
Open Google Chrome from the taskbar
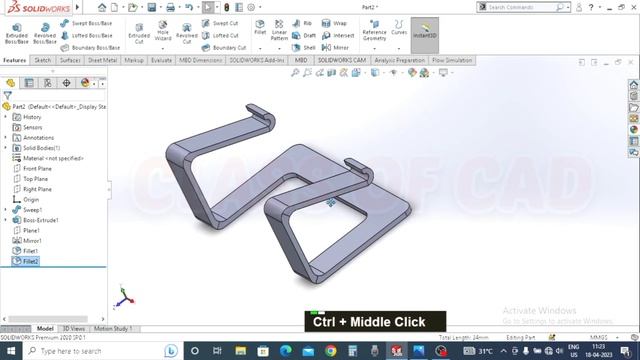click(x=331, y=351)
